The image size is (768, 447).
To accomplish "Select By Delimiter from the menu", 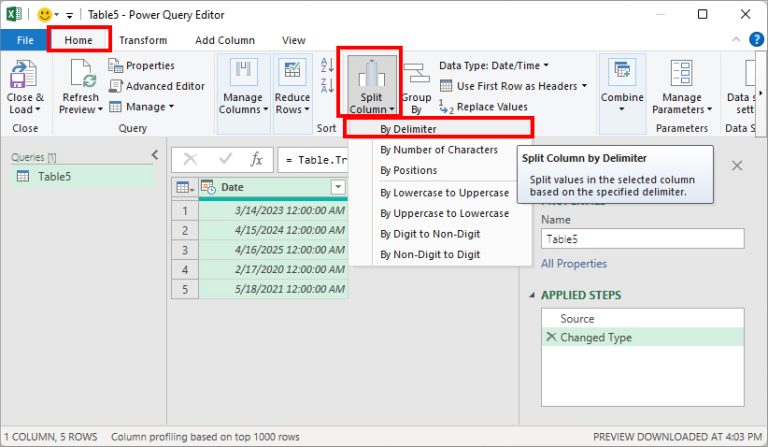I will click(x=407, y=129).
